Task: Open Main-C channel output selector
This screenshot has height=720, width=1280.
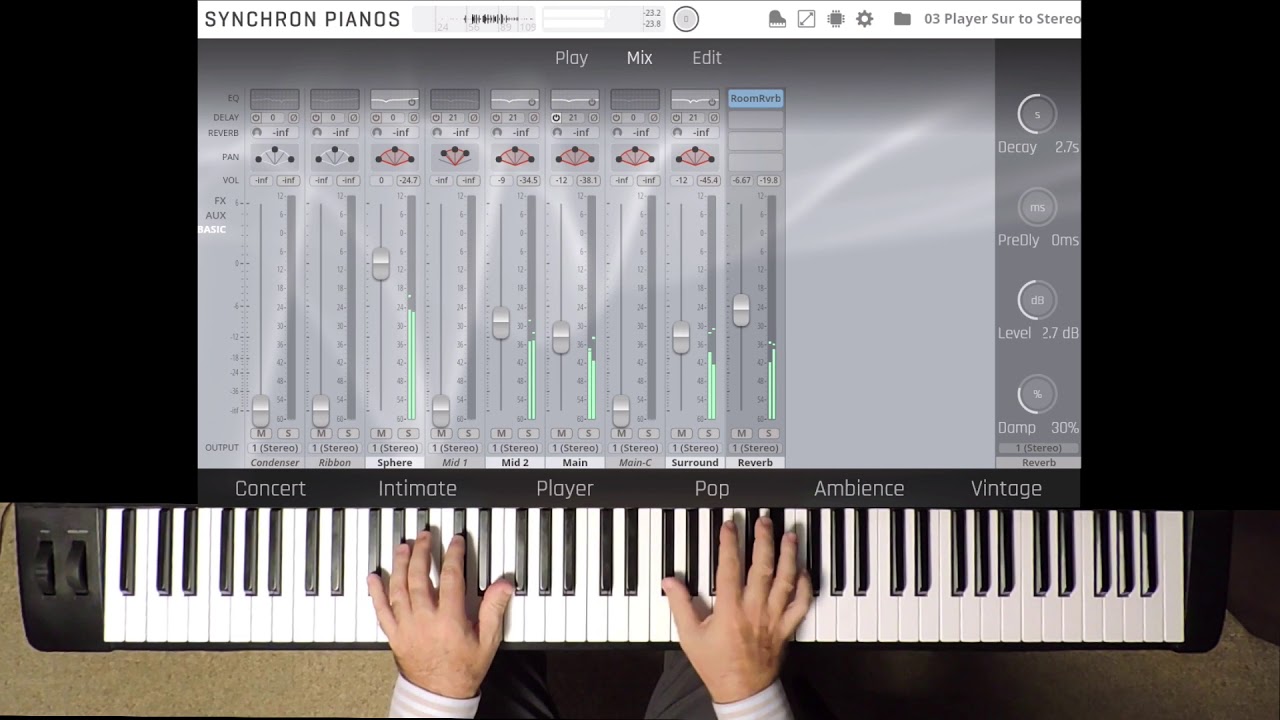Action: tap(635, 448)
